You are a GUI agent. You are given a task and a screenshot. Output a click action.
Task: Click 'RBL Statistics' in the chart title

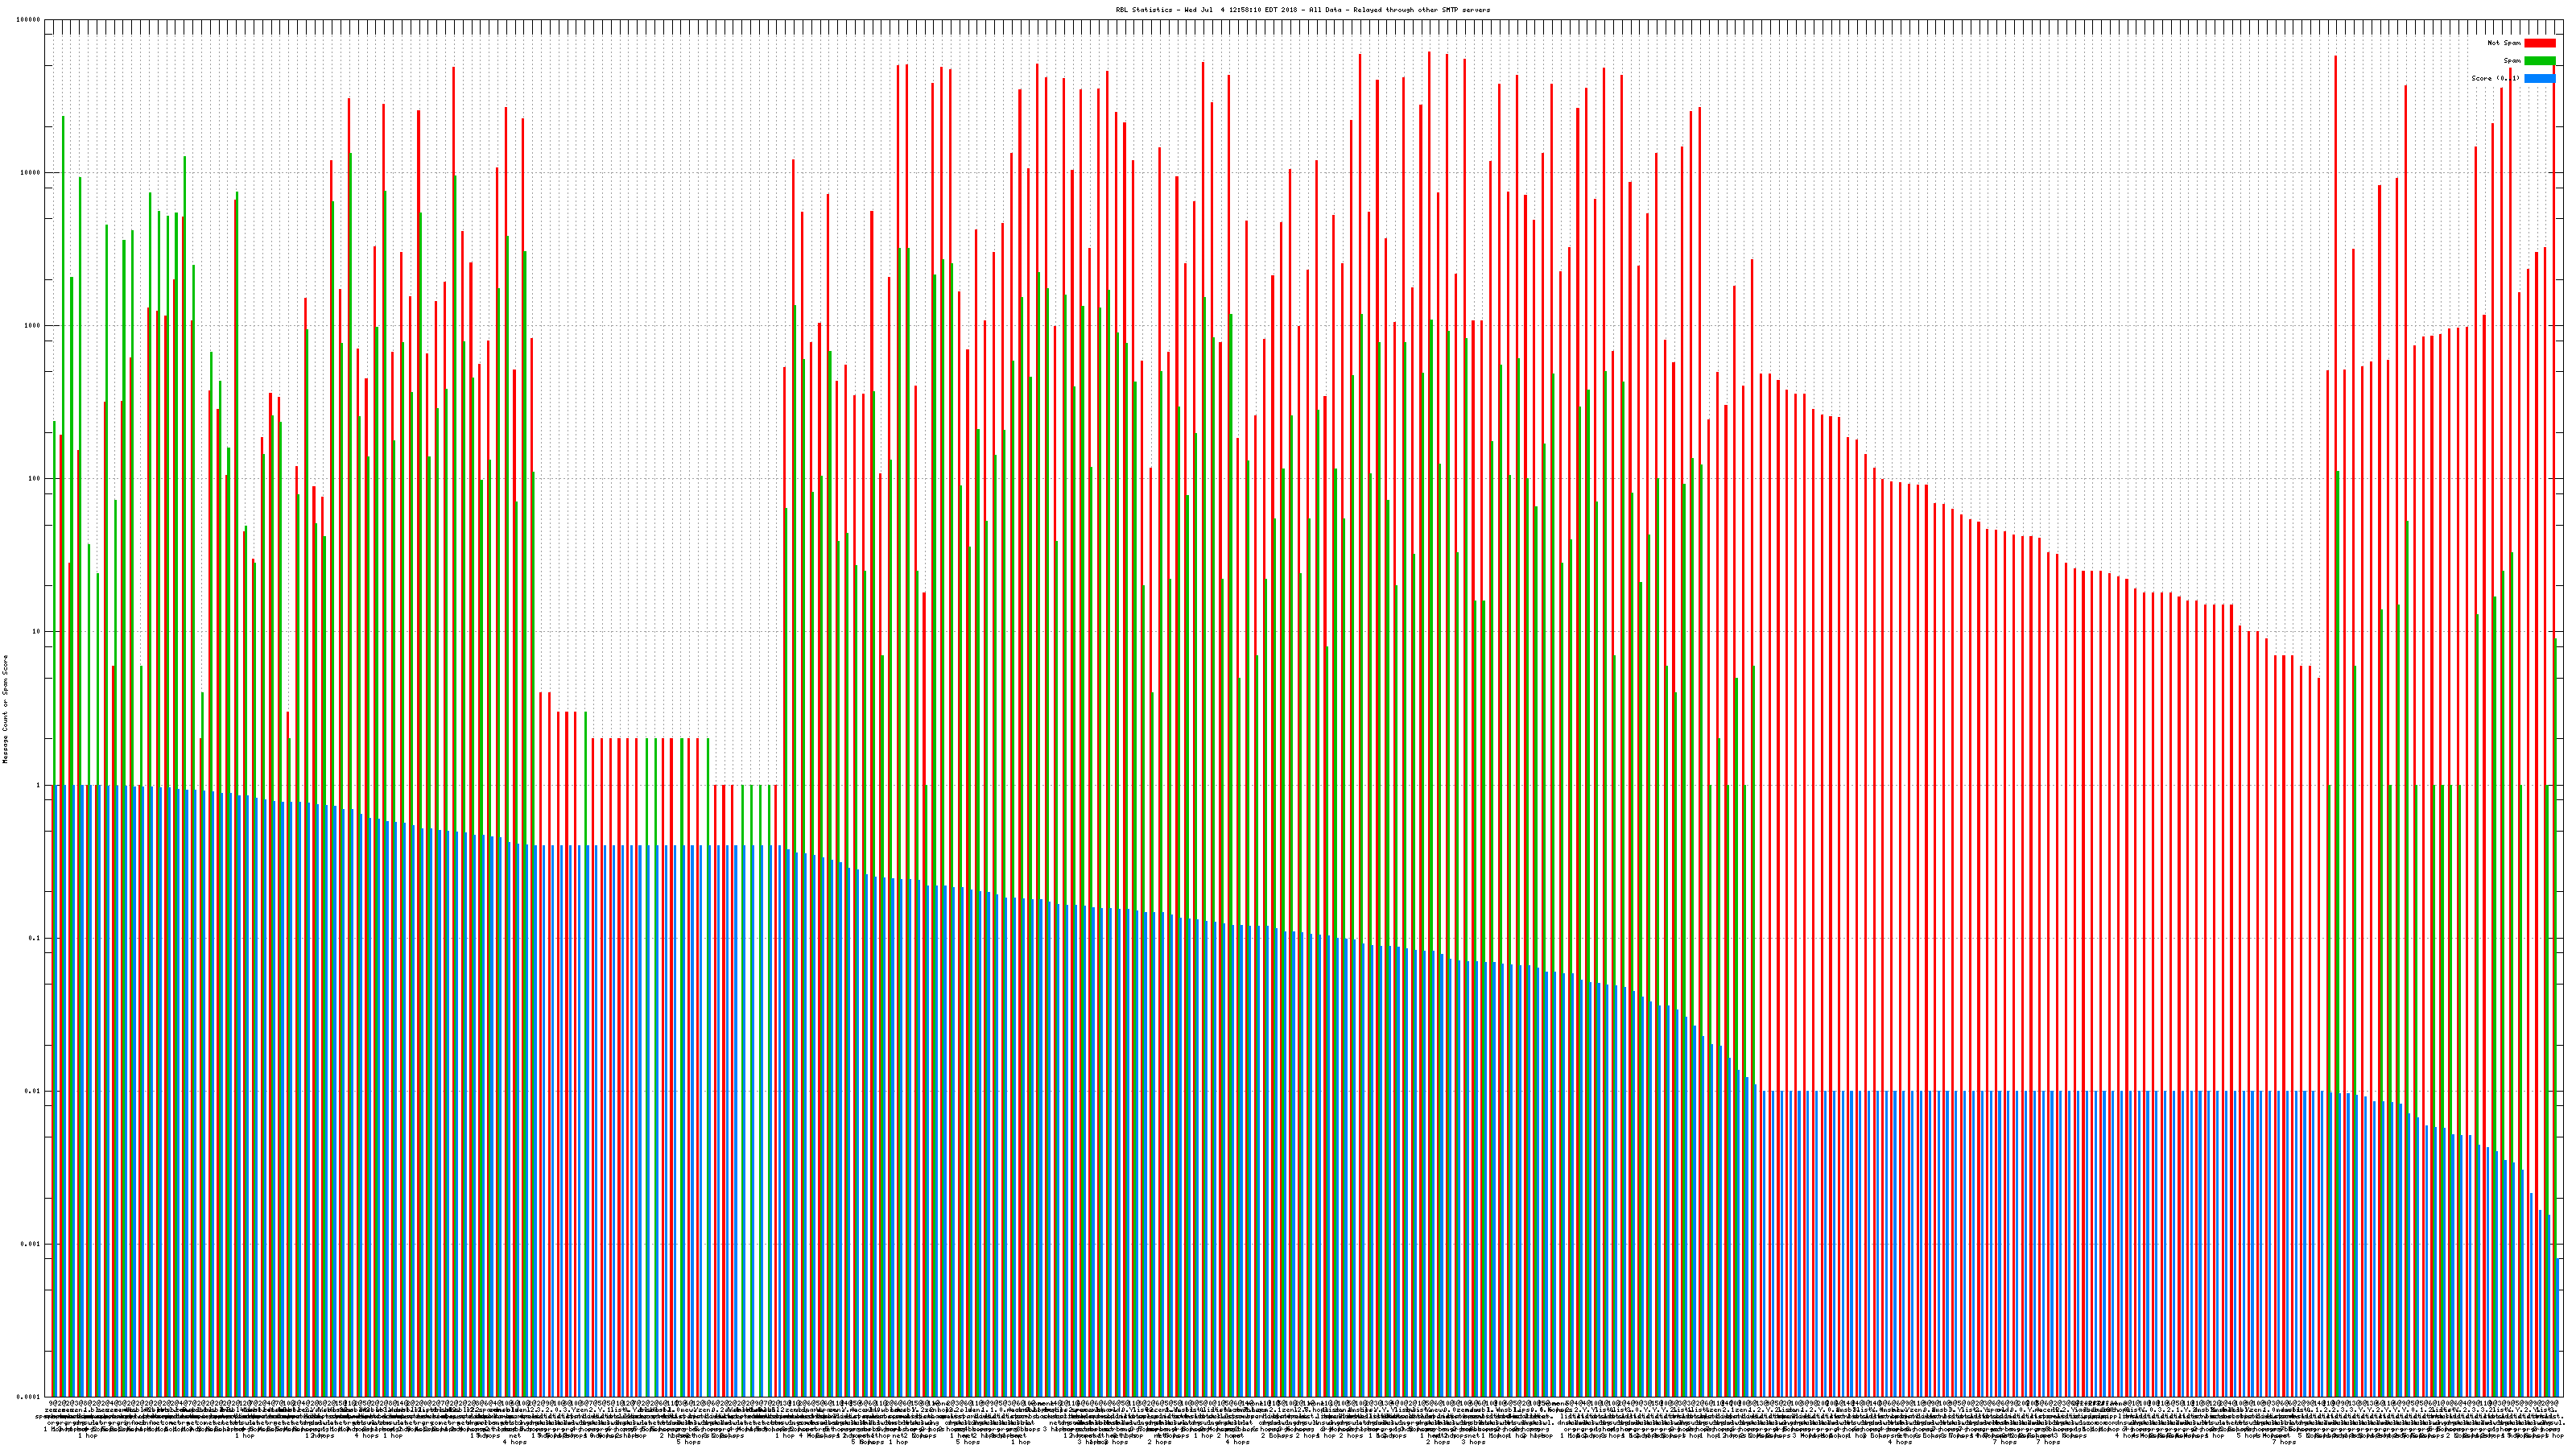pos(1144,10)
